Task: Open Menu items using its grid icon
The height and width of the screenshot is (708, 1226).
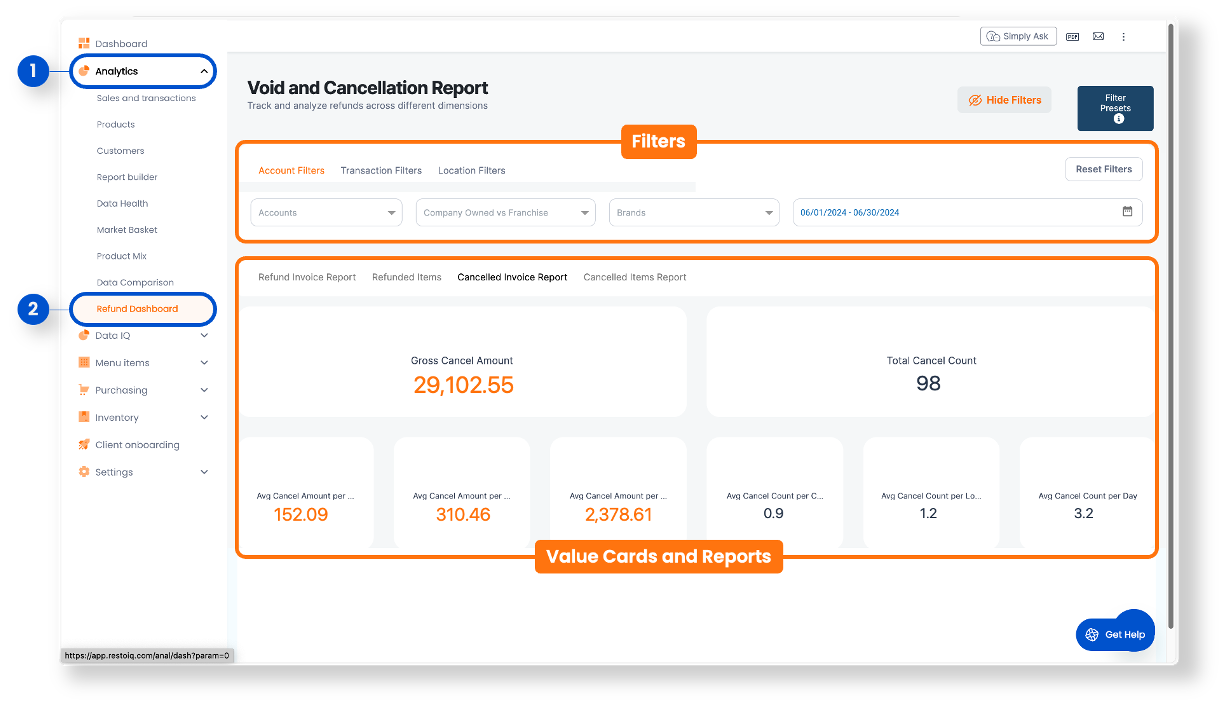Action: 85,362
